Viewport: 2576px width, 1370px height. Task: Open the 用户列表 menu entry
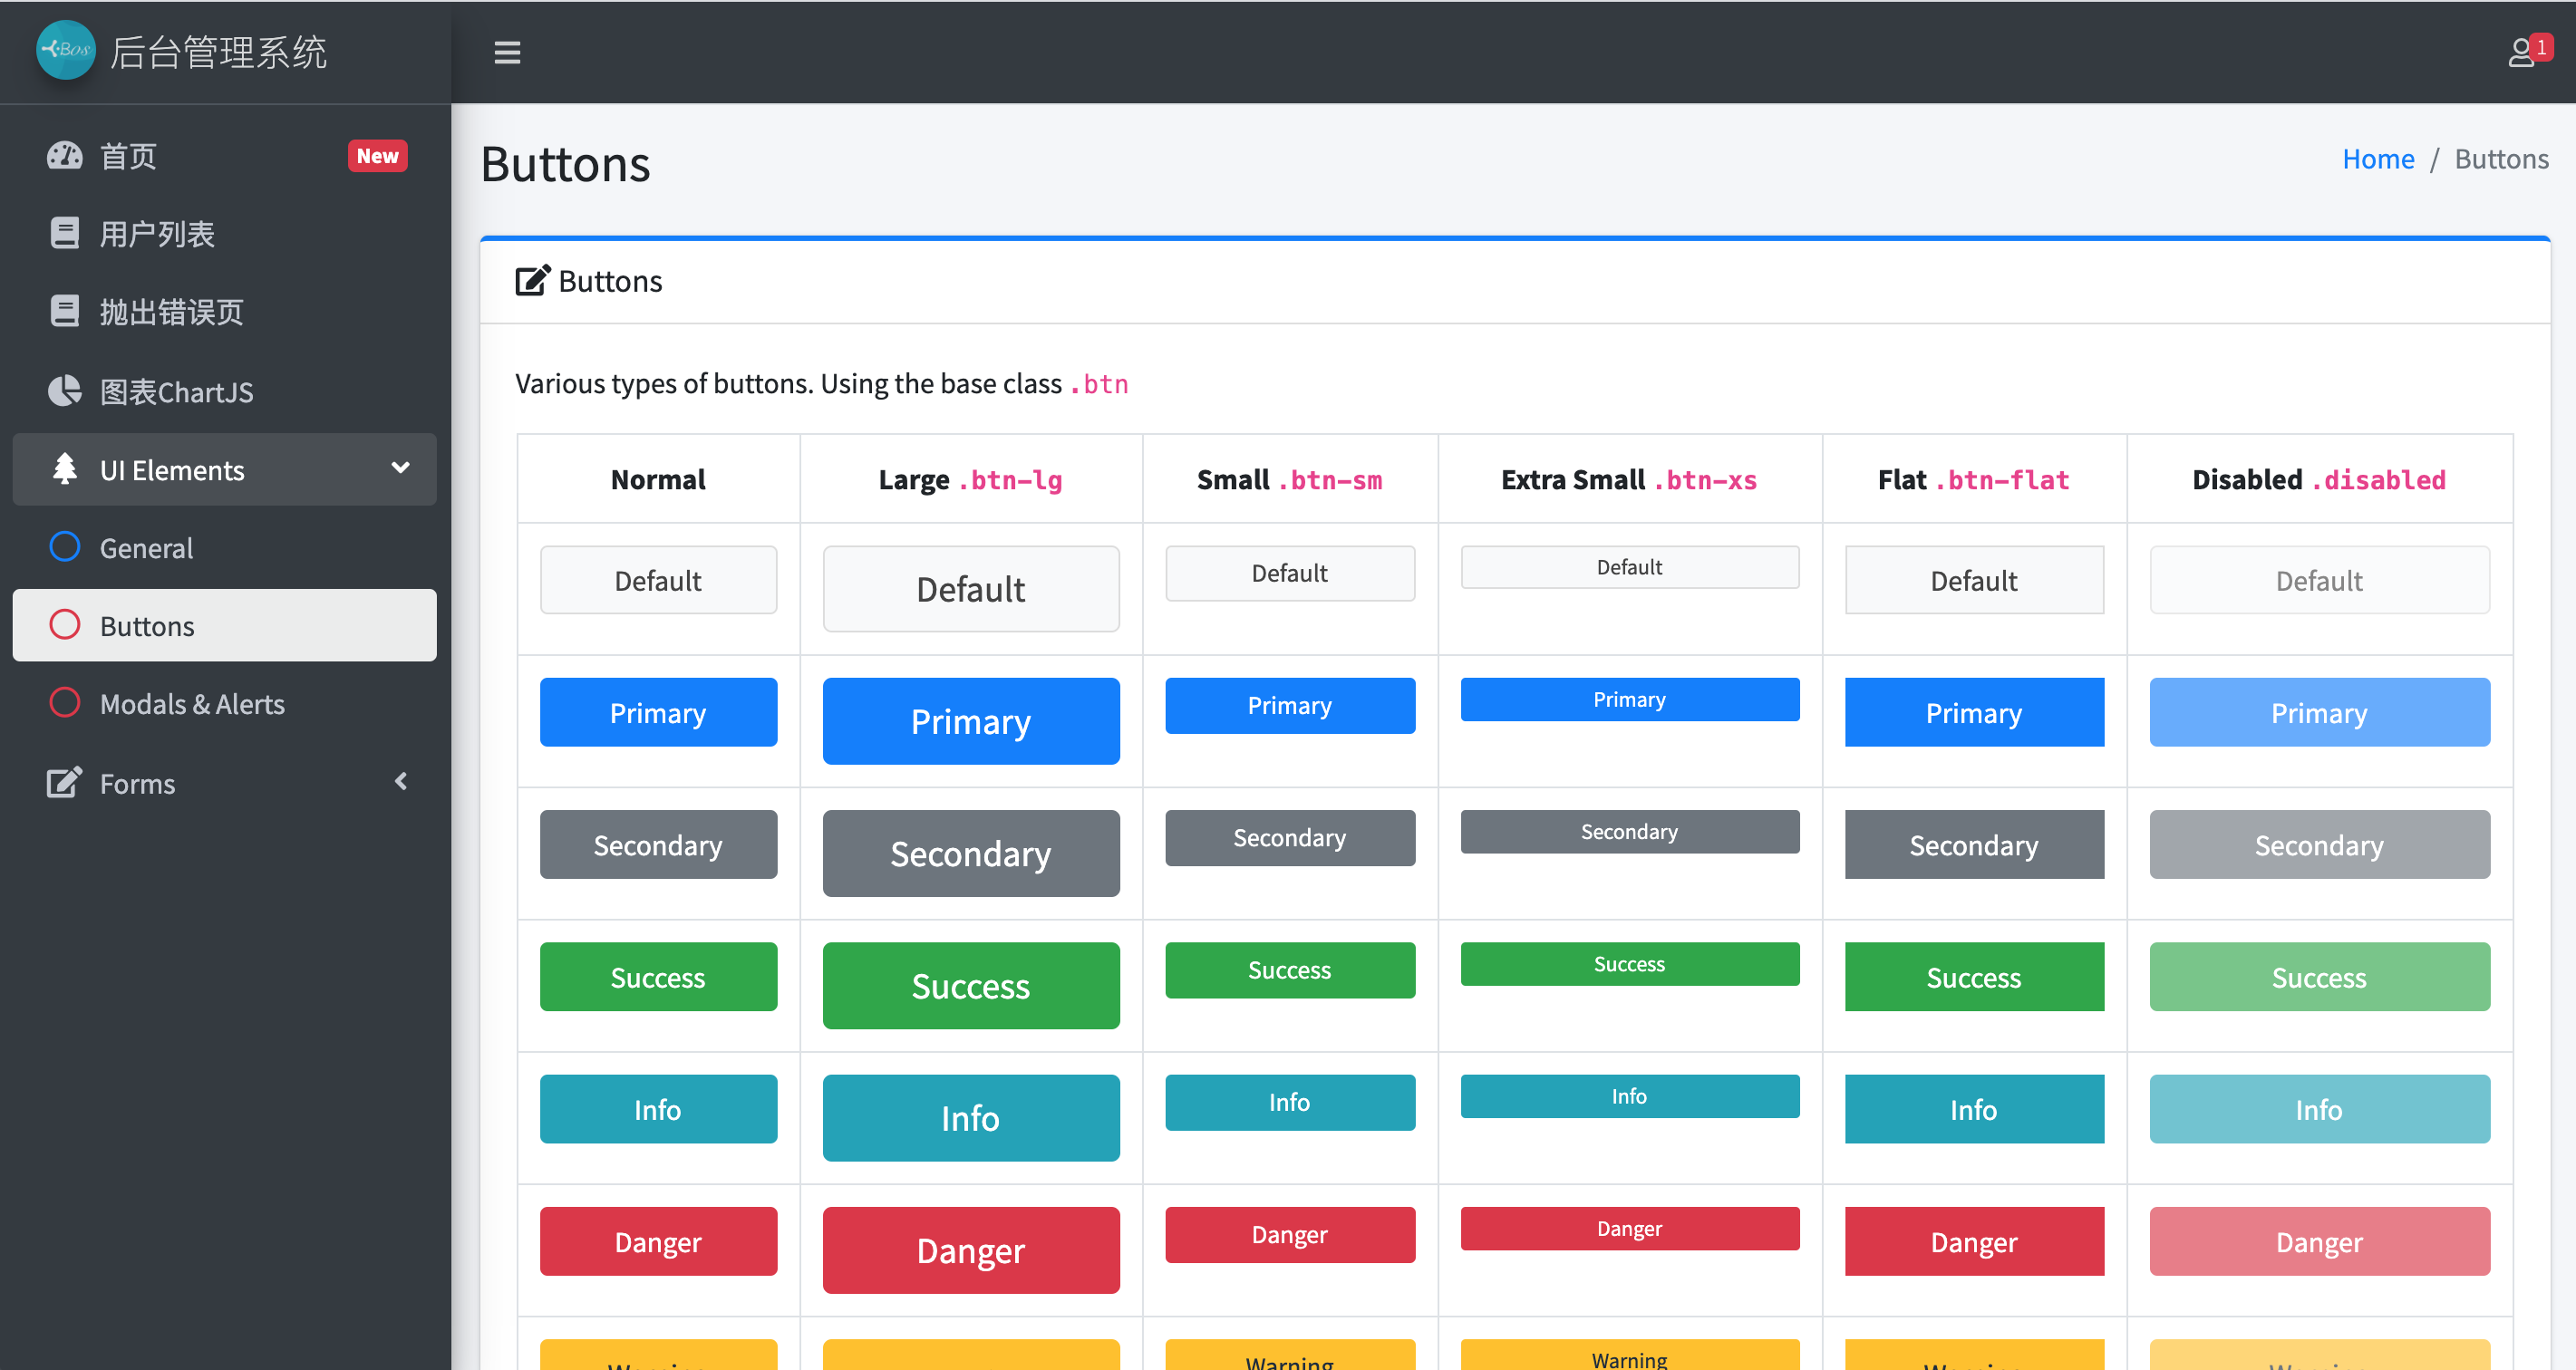(x=157, y=234)
